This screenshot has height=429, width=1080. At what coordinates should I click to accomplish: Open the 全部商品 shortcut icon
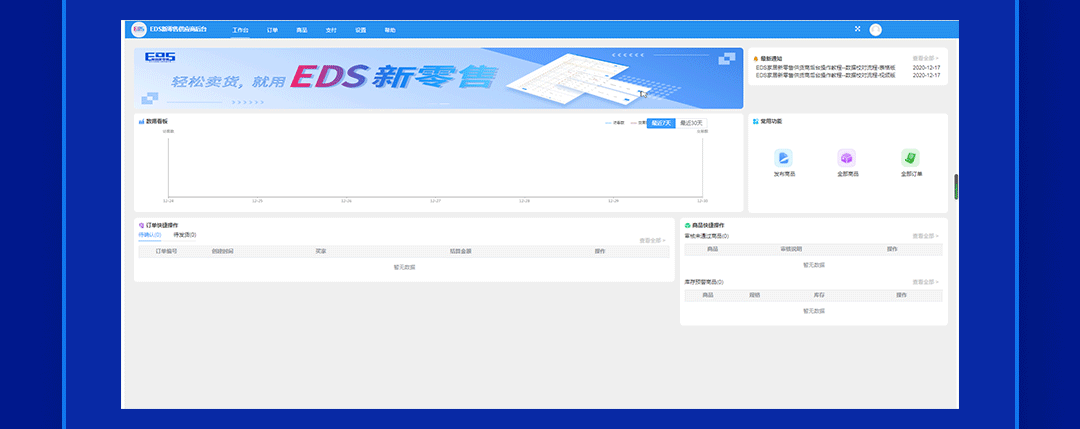click(x=847, y=158)
